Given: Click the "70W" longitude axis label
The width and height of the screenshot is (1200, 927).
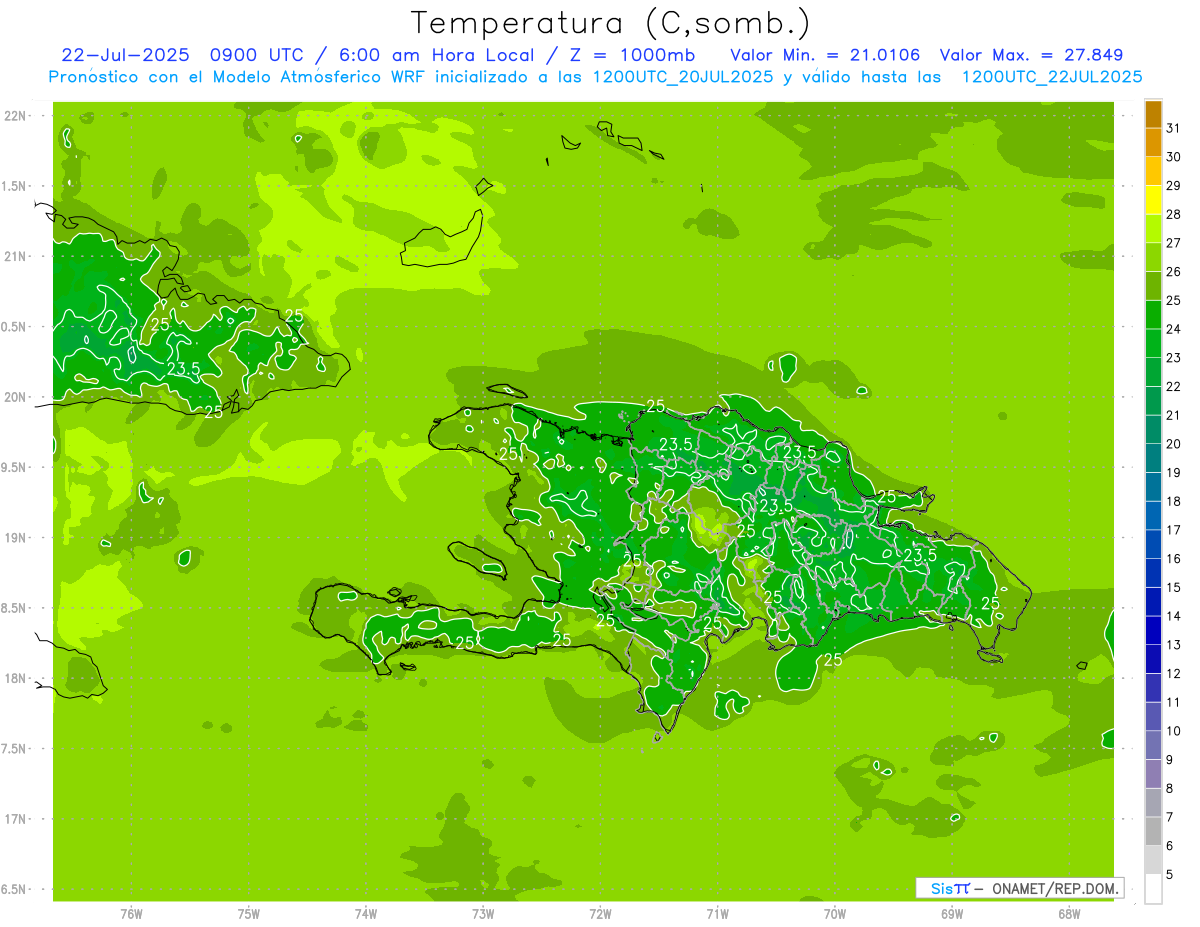Looking at the screenshot, I should [835, 914].
